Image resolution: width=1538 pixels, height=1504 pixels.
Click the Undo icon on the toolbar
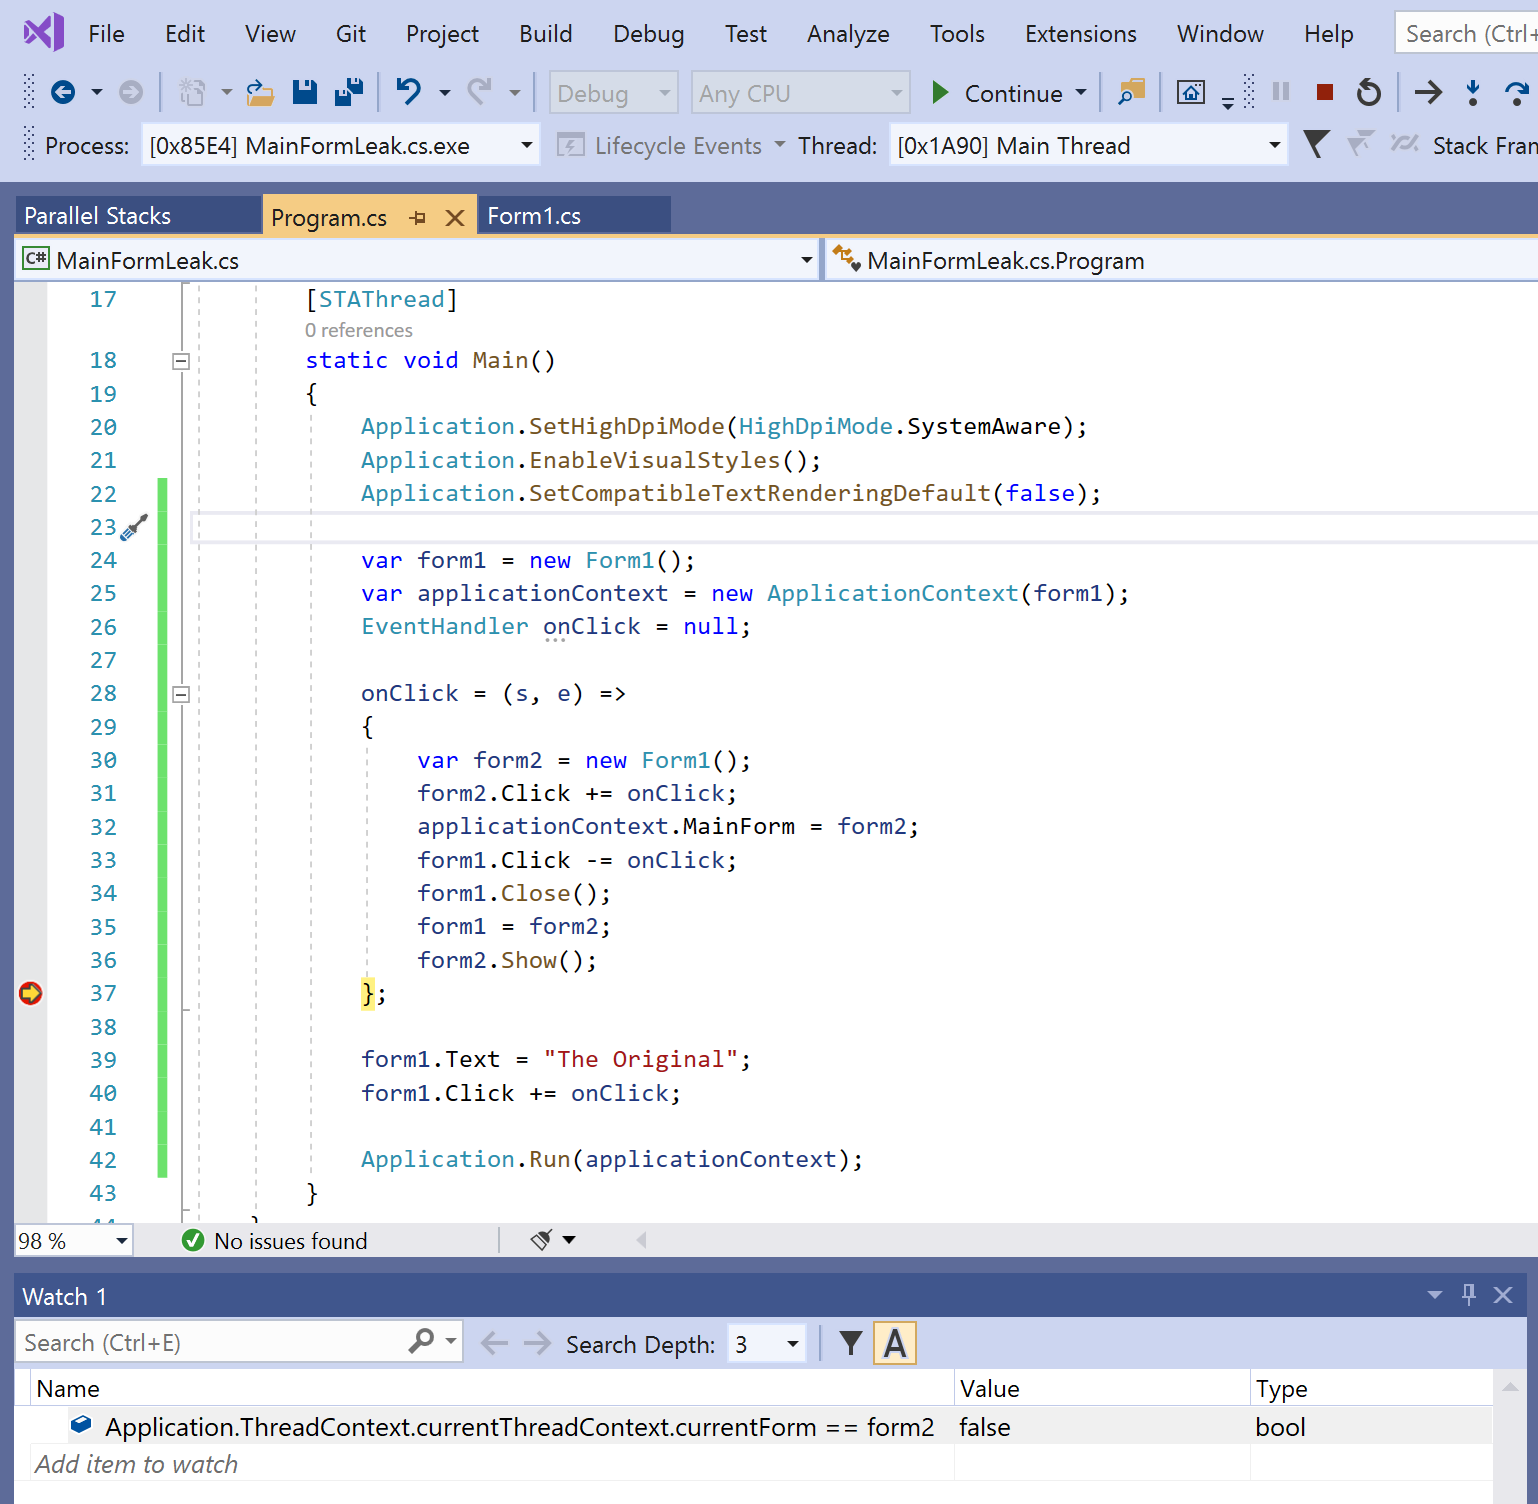pyautogui.click(x=407, y=92)
